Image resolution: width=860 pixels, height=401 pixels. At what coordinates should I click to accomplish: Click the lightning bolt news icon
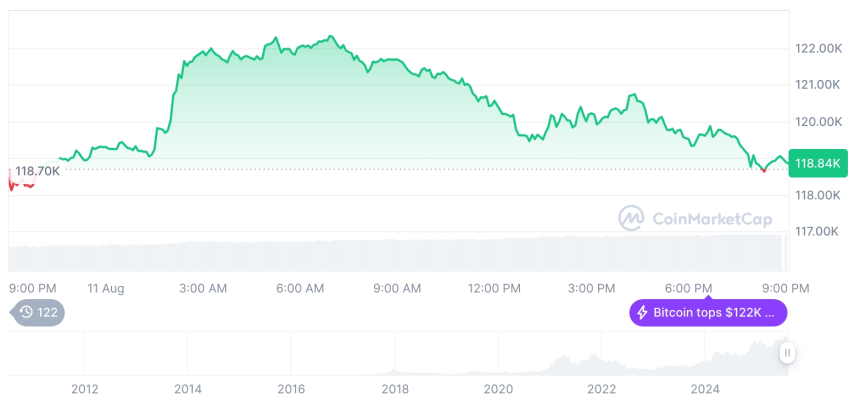[643, 313]
